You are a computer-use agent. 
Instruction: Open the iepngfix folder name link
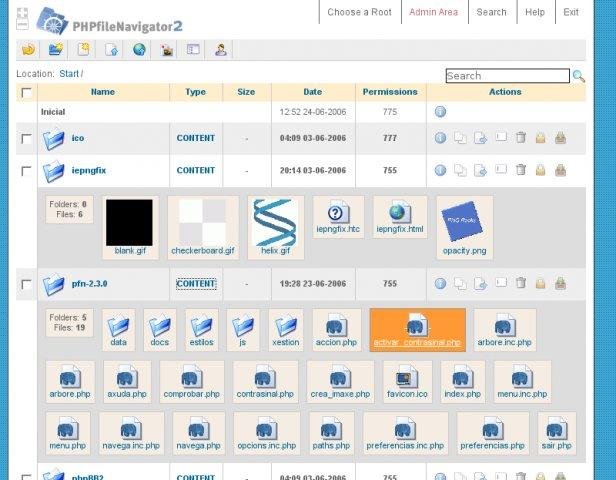89,170
